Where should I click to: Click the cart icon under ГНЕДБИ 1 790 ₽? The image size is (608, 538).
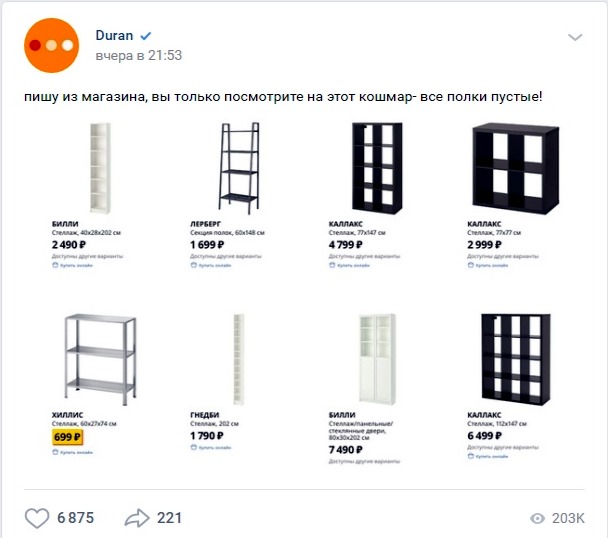pos(193,447)
